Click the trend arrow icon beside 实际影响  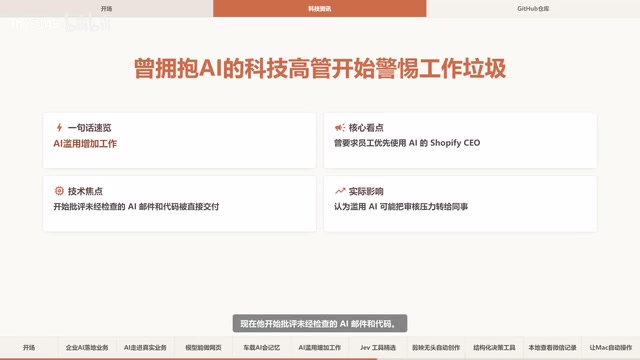[340, 191]
